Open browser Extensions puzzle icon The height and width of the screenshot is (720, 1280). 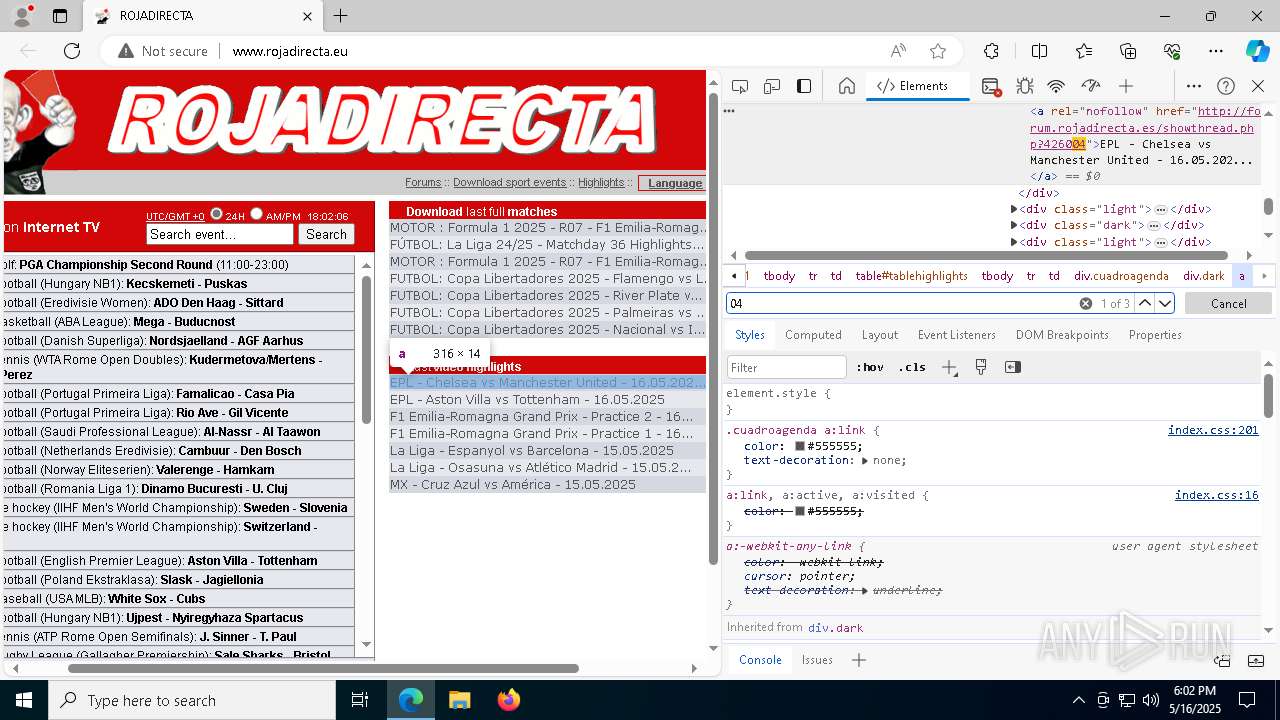(991, 51)
